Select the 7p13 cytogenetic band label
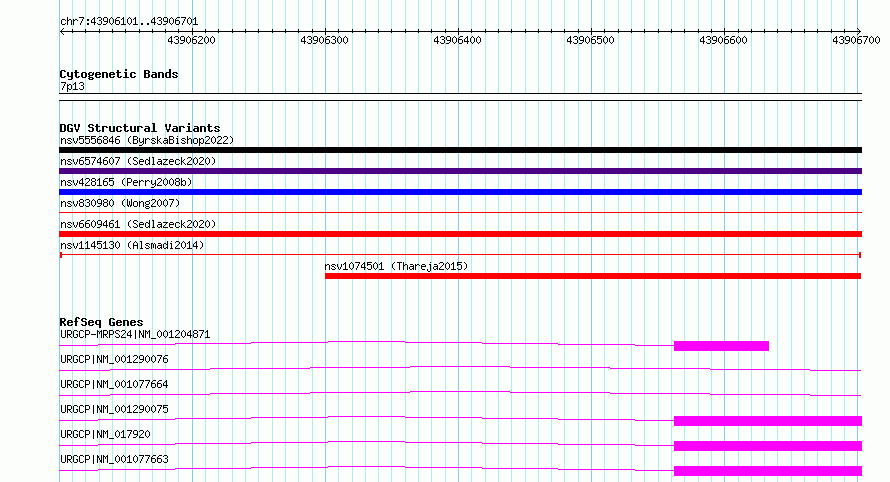This screenshot has height=482, width=890. pyautogui.click(x=72, y=86)
